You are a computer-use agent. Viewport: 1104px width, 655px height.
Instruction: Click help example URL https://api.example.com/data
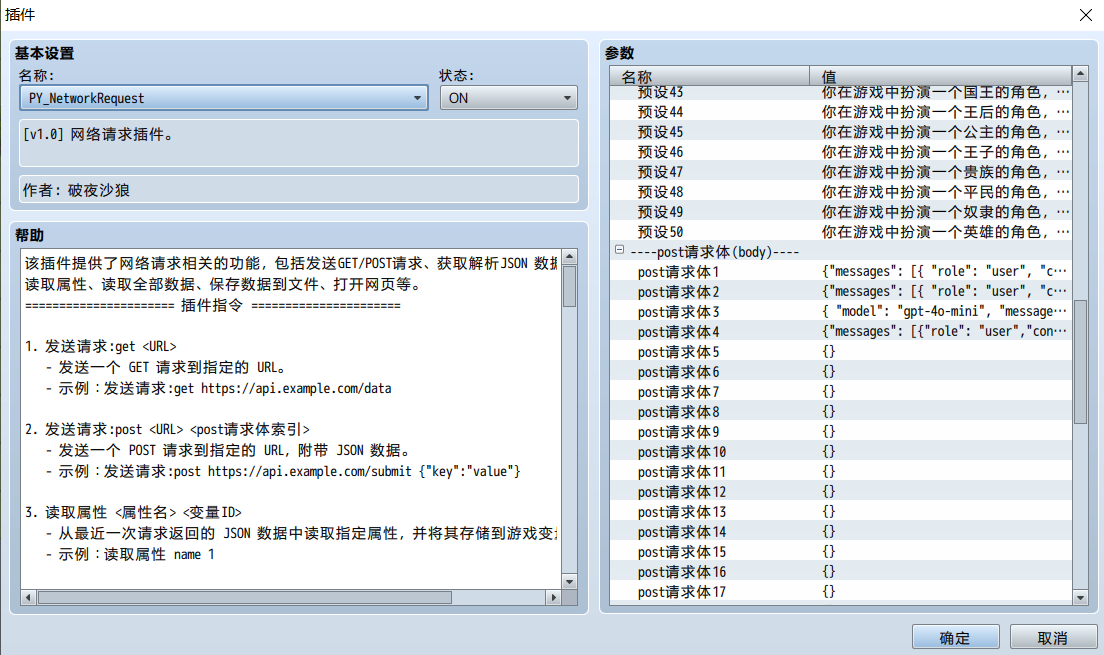[296, 388]
